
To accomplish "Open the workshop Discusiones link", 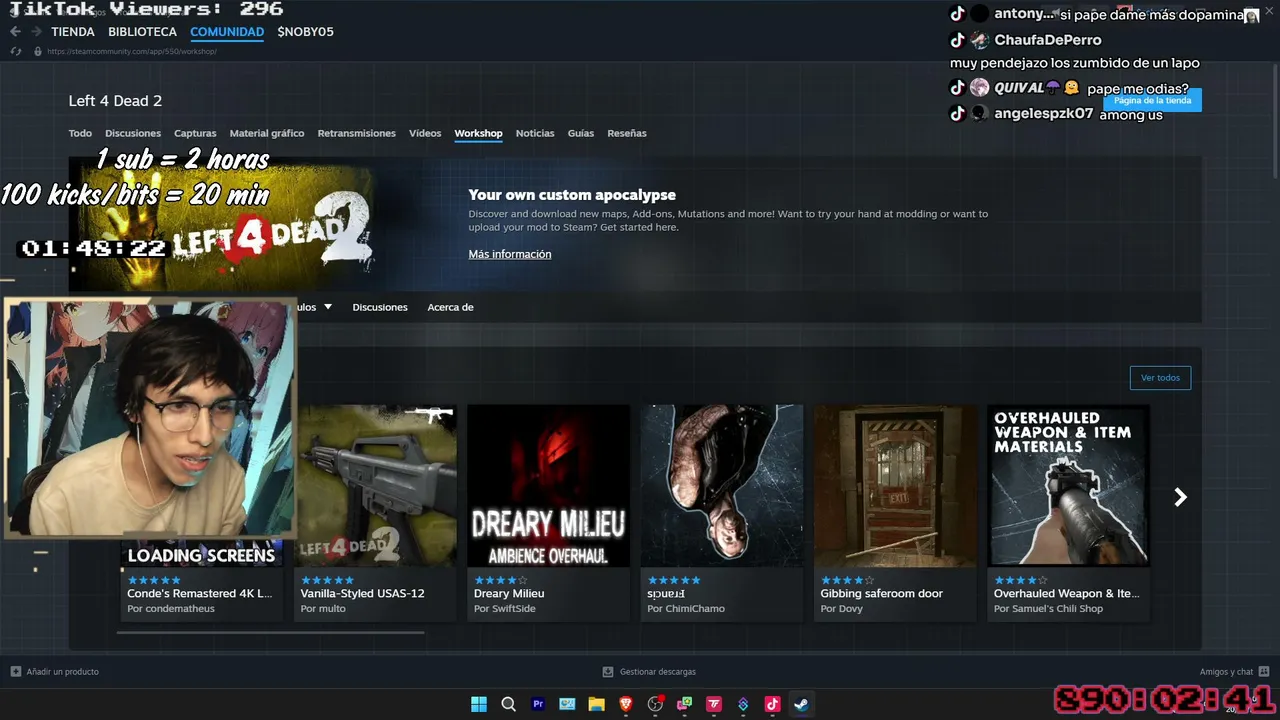I will click(x=380, y=307).
